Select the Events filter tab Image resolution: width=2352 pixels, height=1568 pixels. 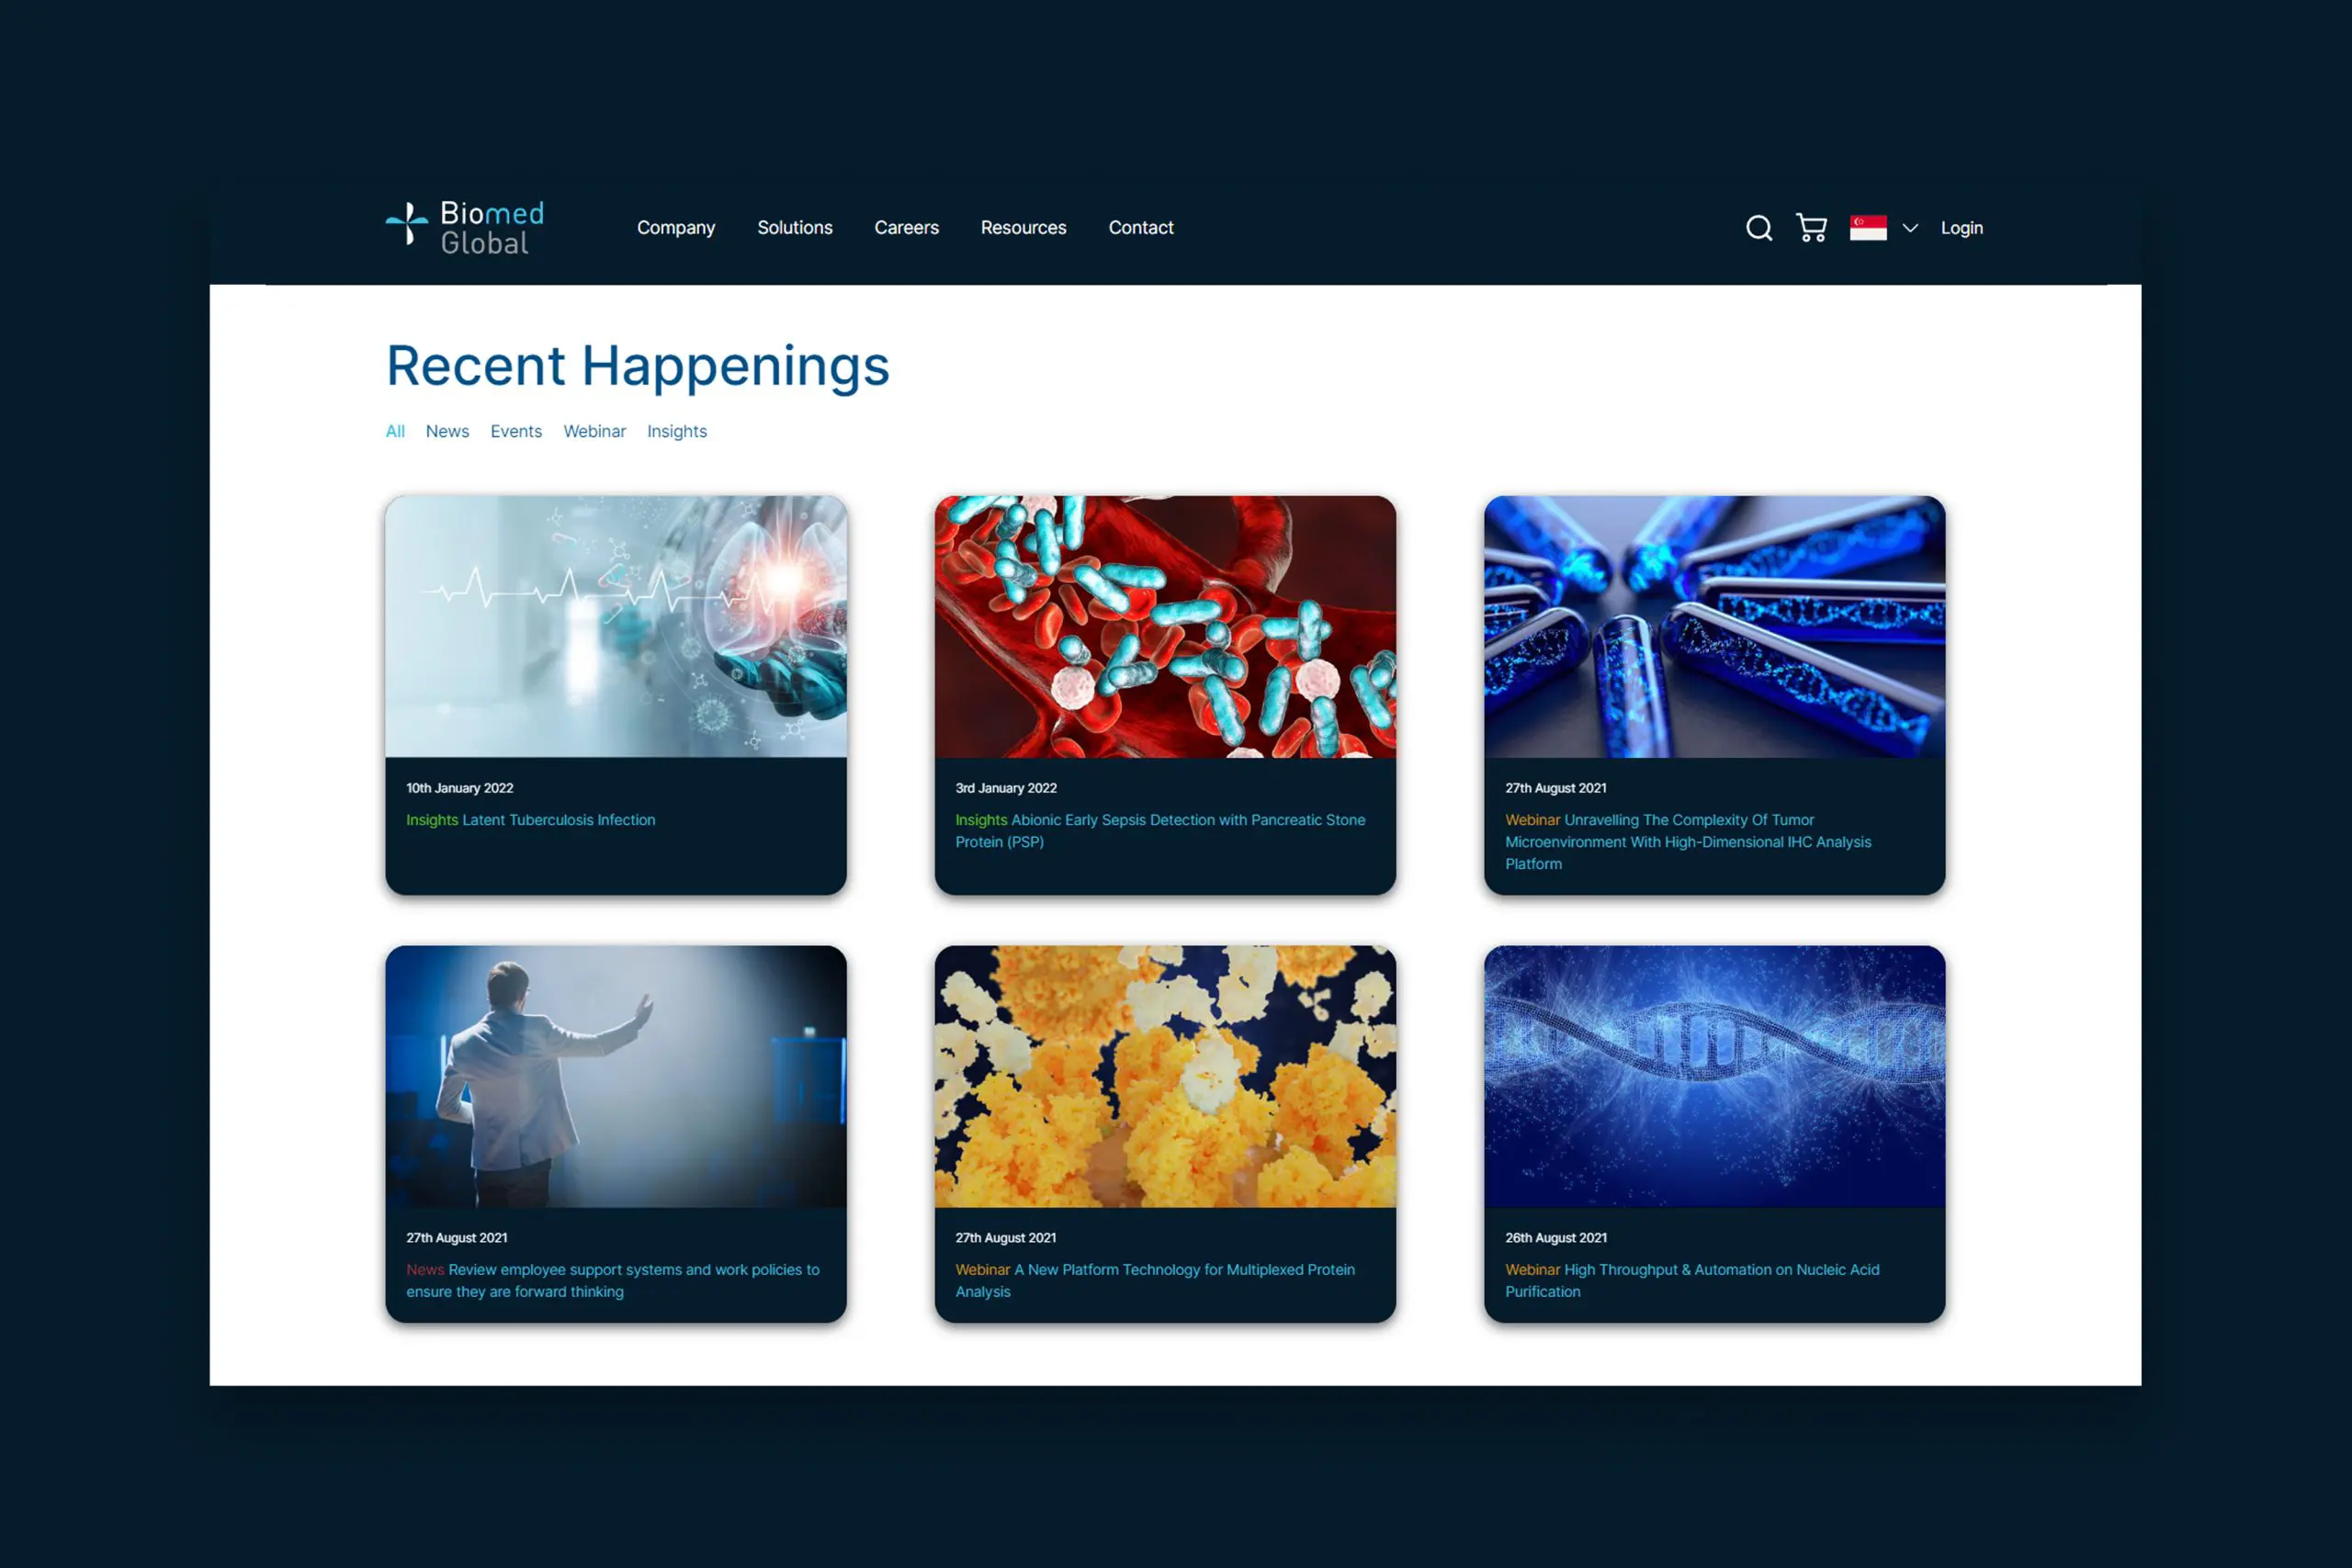[516, 431]
